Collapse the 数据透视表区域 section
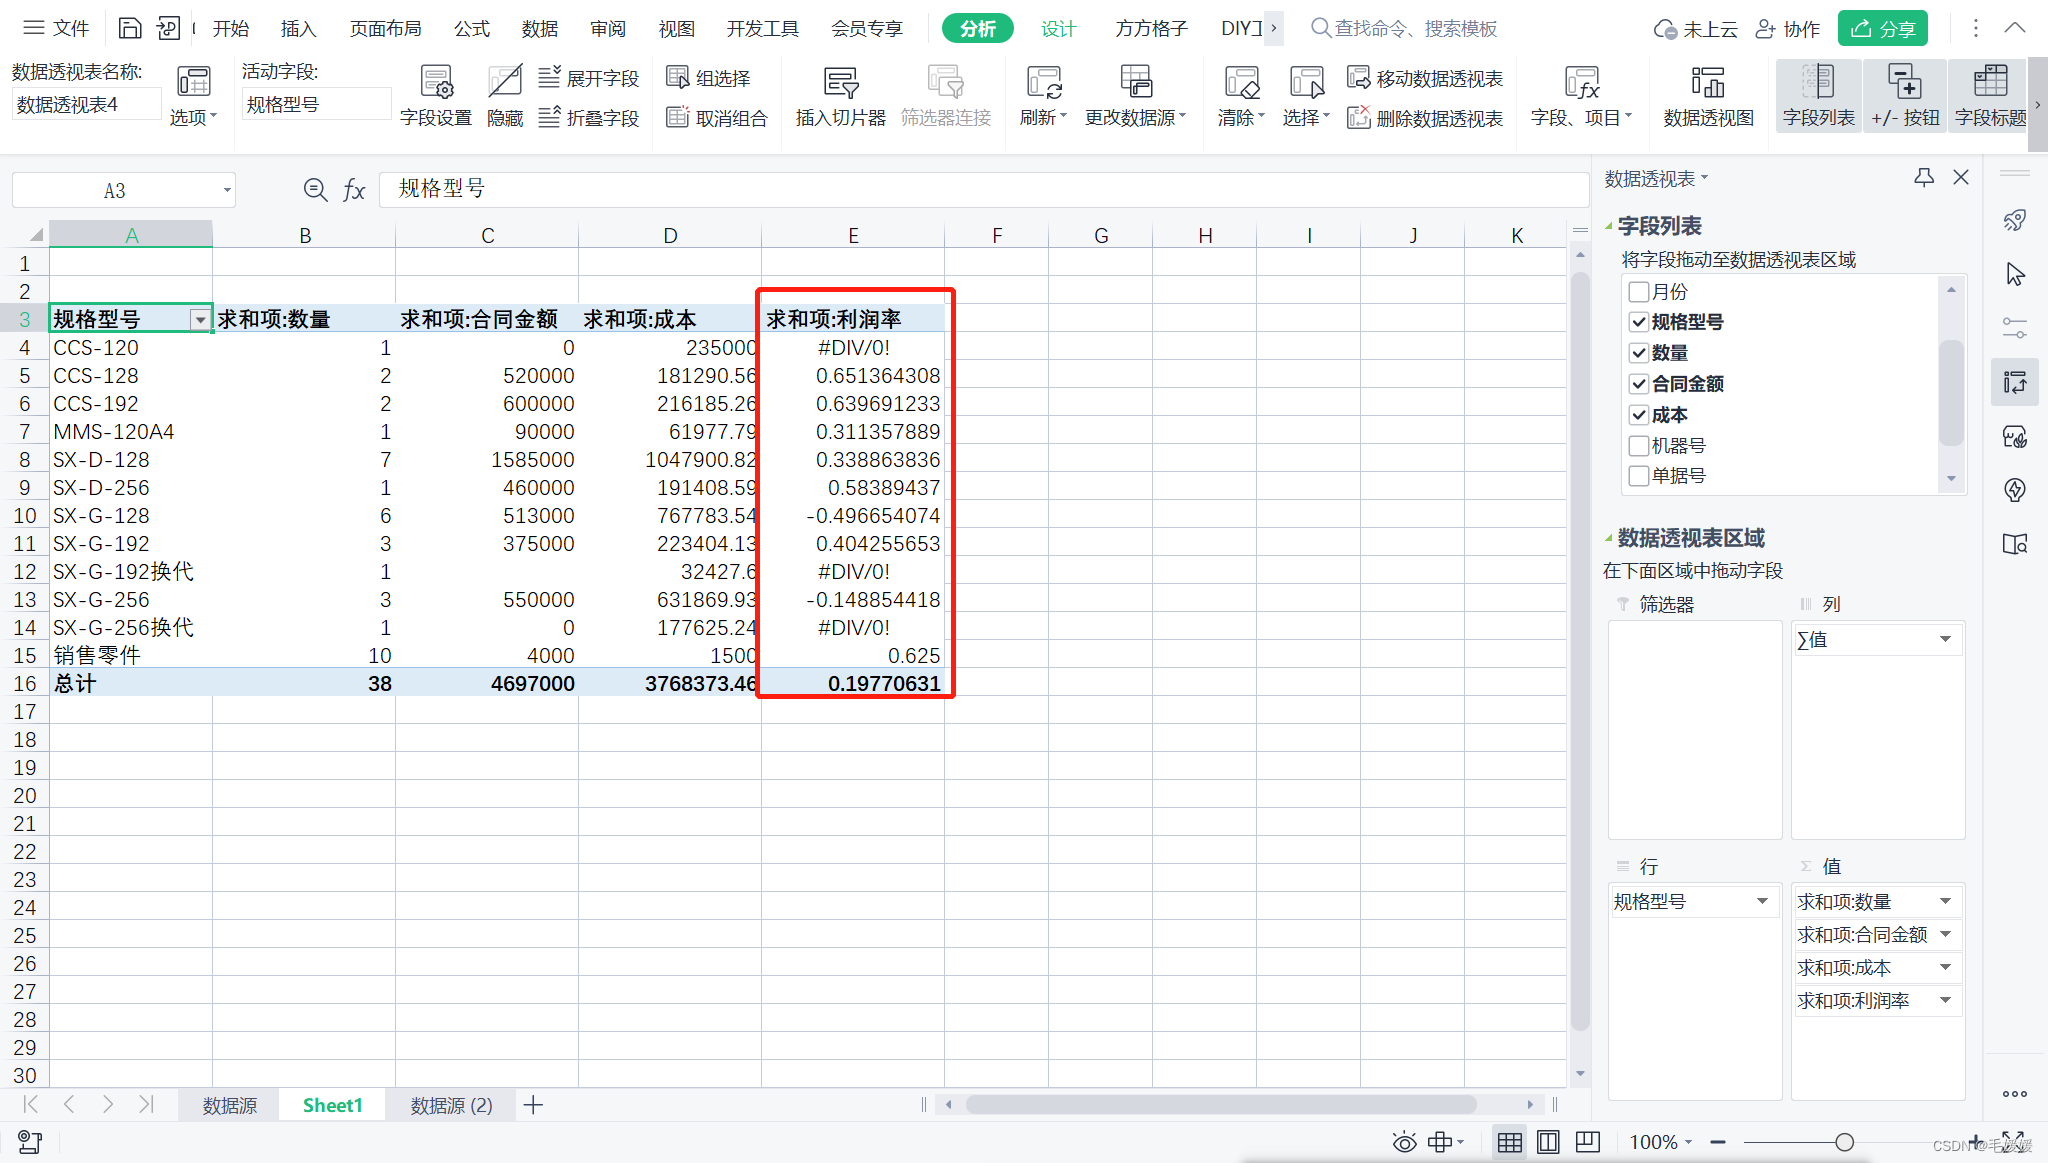 [1609, 539]
